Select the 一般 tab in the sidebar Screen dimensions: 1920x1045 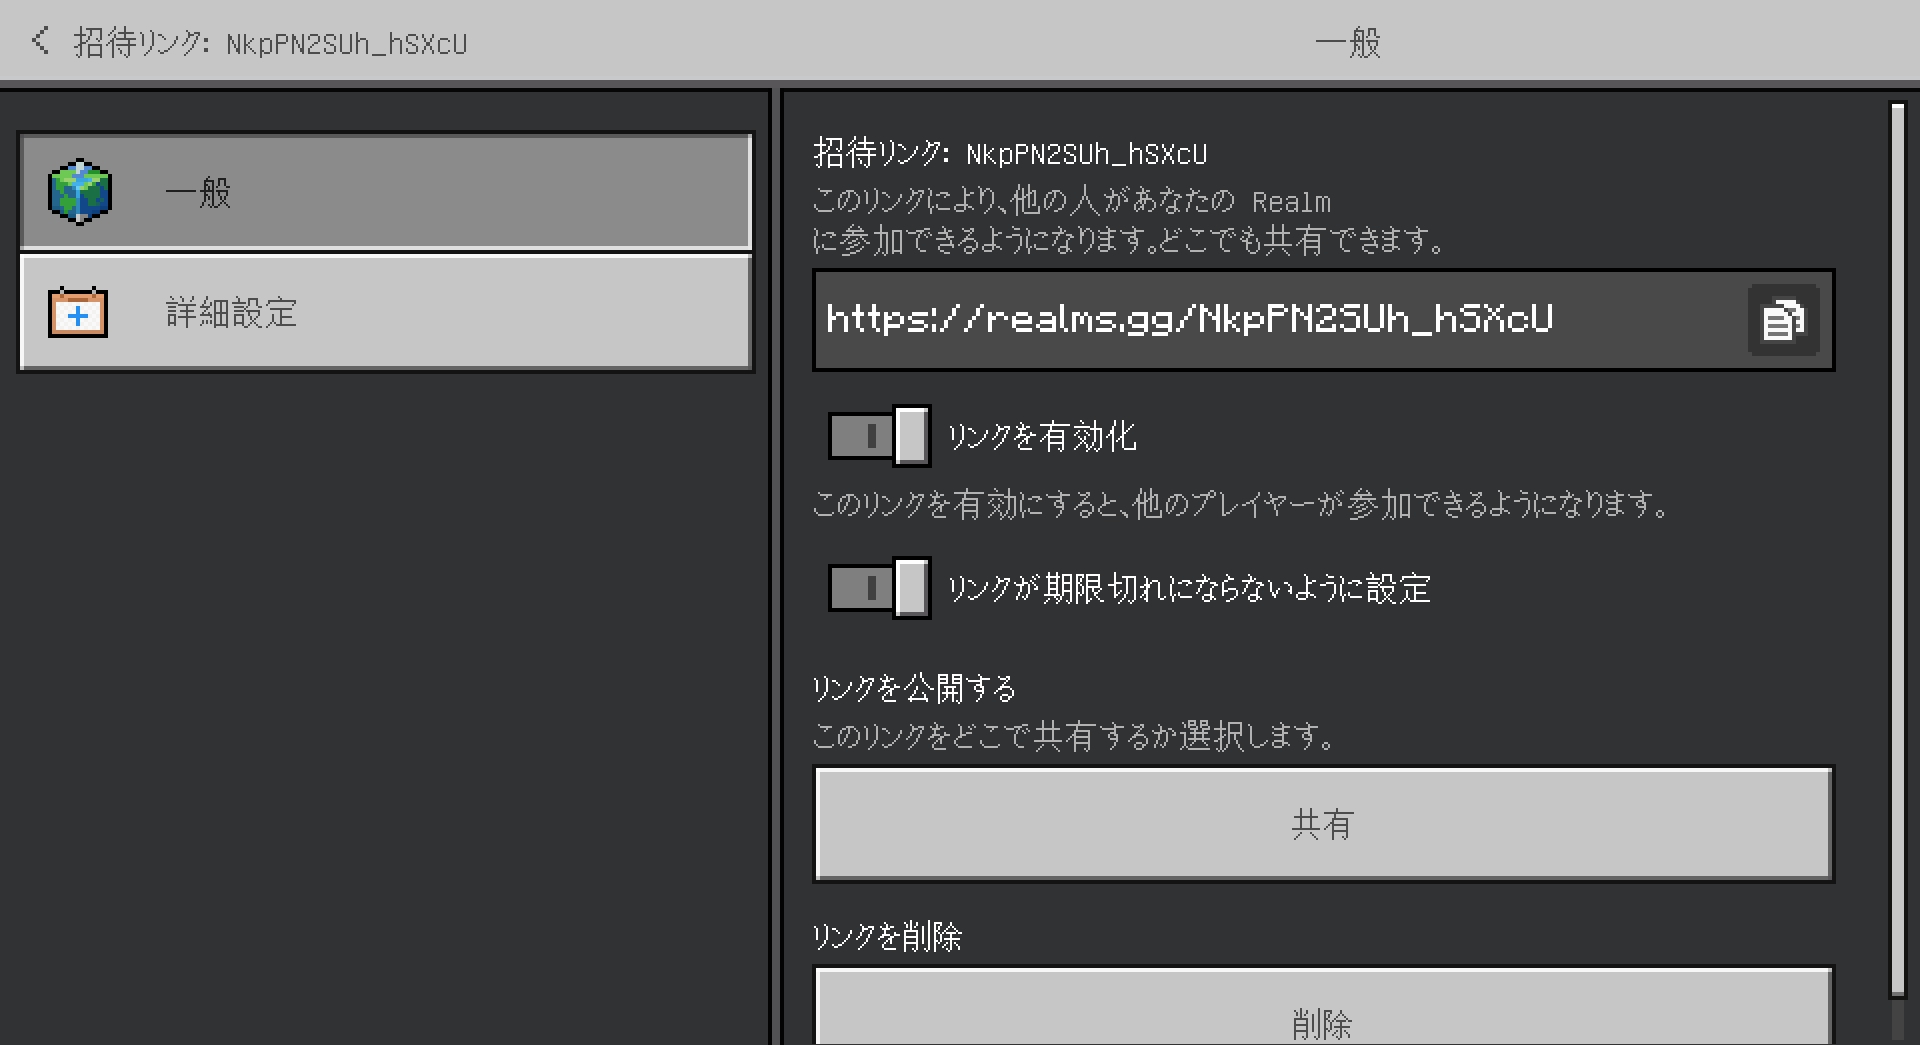pos(386,192)
